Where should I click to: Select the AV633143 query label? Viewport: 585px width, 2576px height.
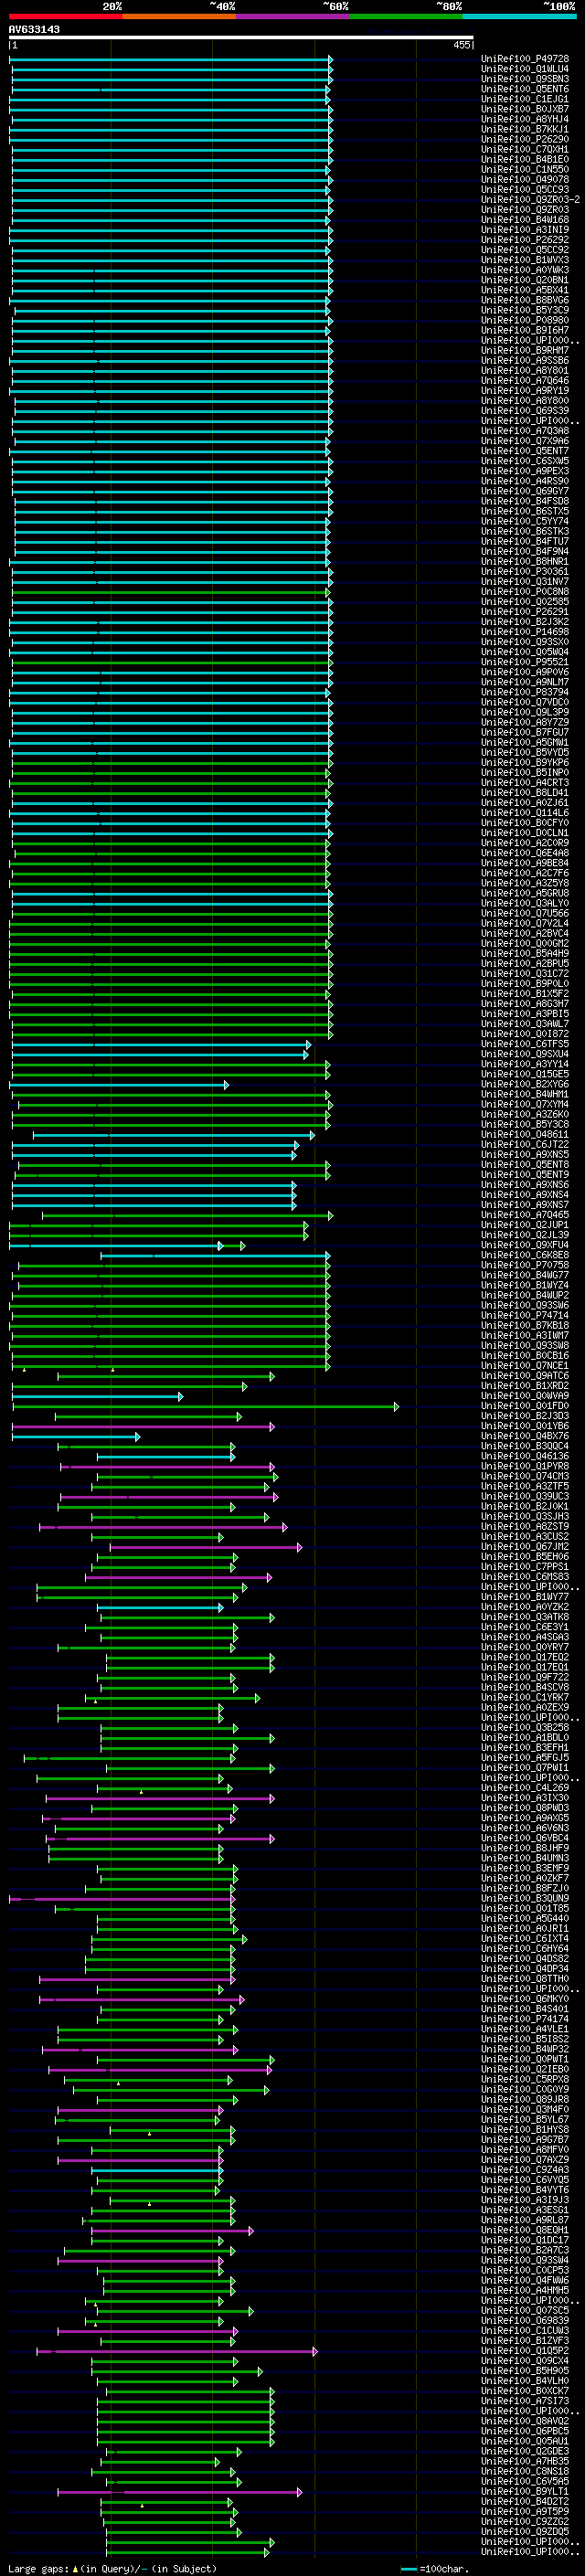(x=34, y=29)
